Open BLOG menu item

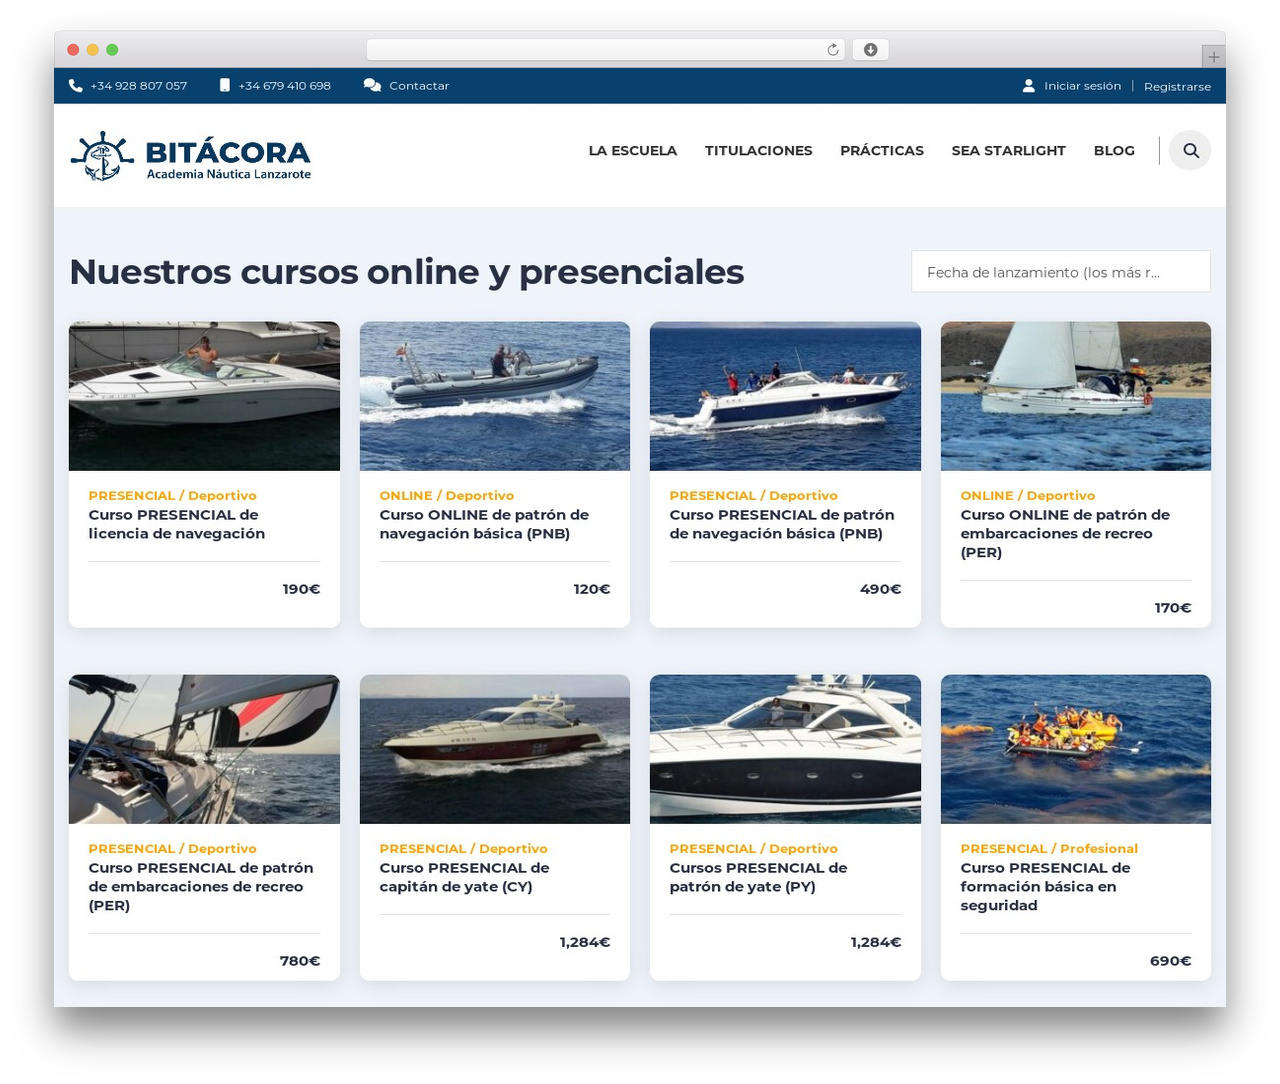(1114, 151)
